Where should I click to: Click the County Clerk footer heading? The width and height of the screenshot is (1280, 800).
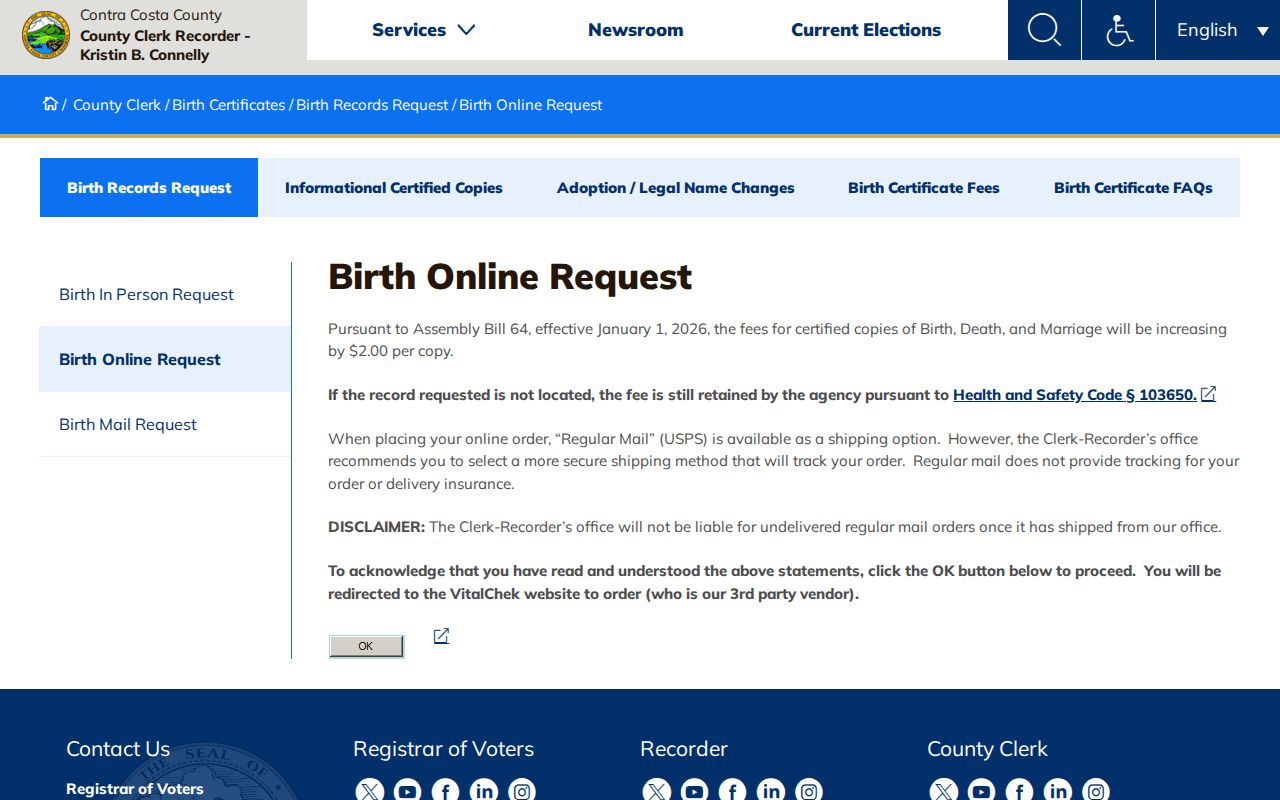[x=987, y=749]
